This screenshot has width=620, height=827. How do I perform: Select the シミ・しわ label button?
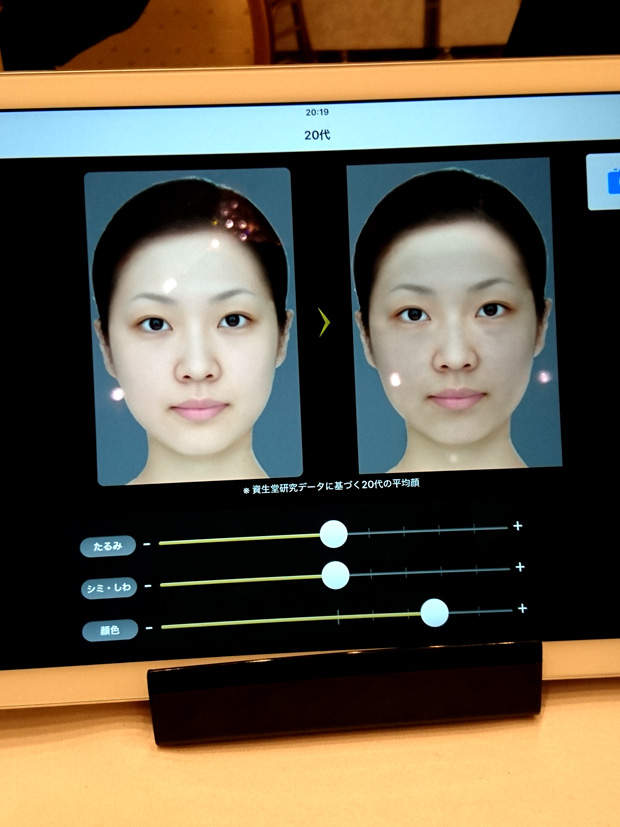109,588
